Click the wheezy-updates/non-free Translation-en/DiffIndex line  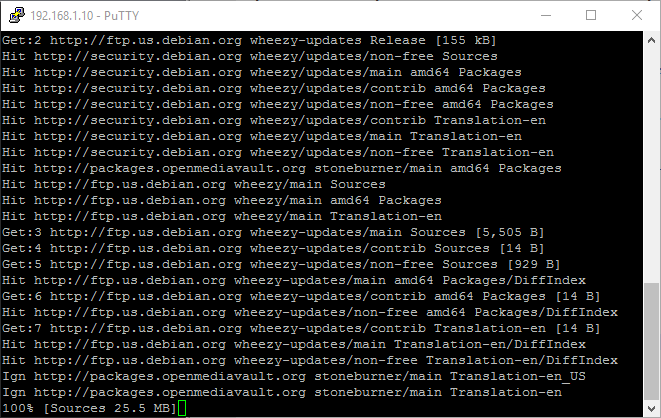coord(310,361)
